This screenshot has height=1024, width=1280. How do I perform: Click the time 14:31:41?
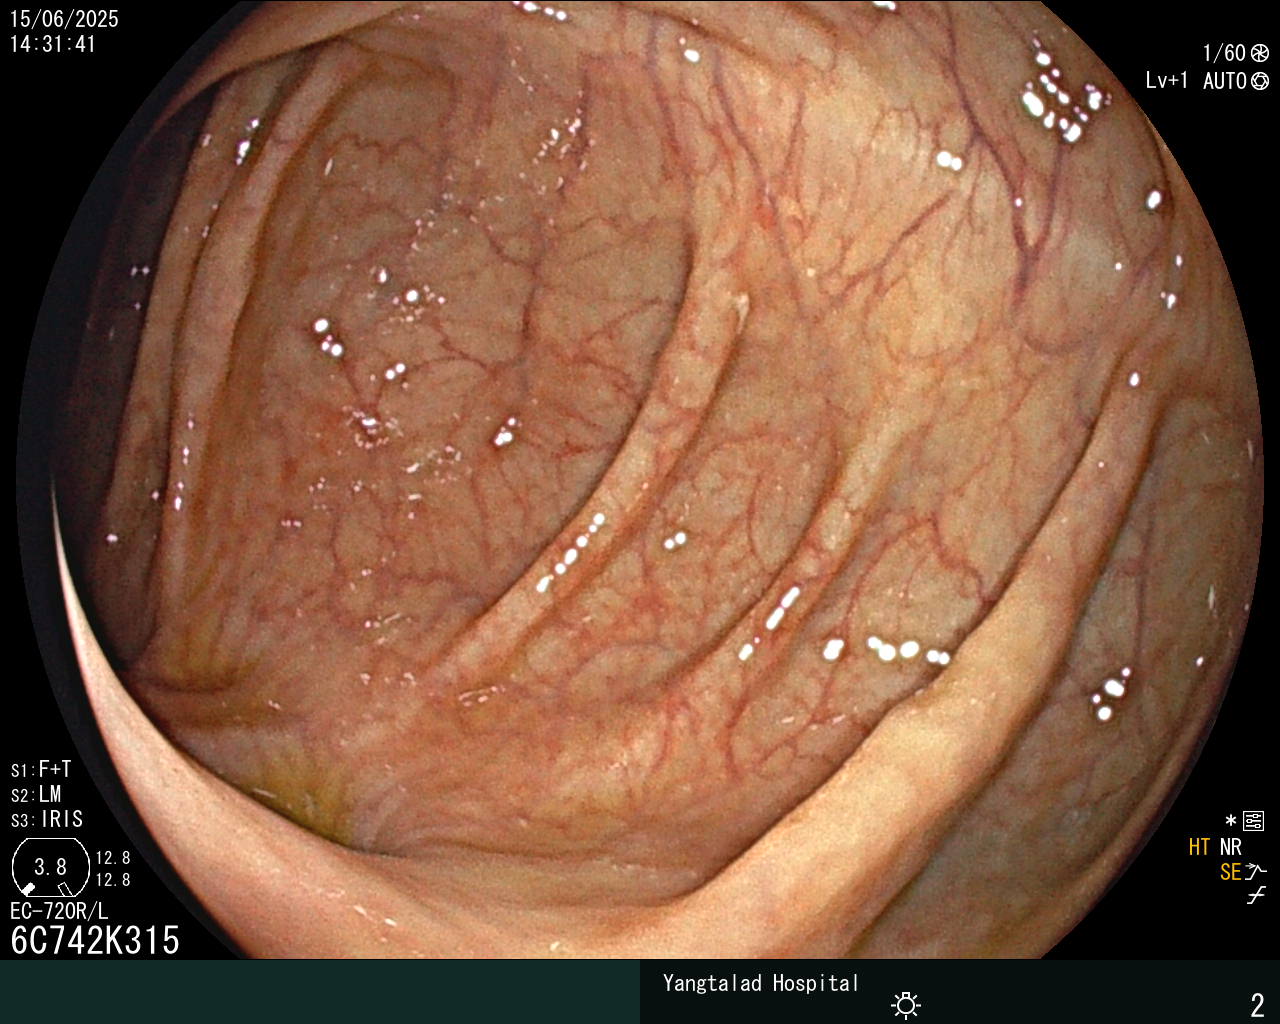click(53, 44)
